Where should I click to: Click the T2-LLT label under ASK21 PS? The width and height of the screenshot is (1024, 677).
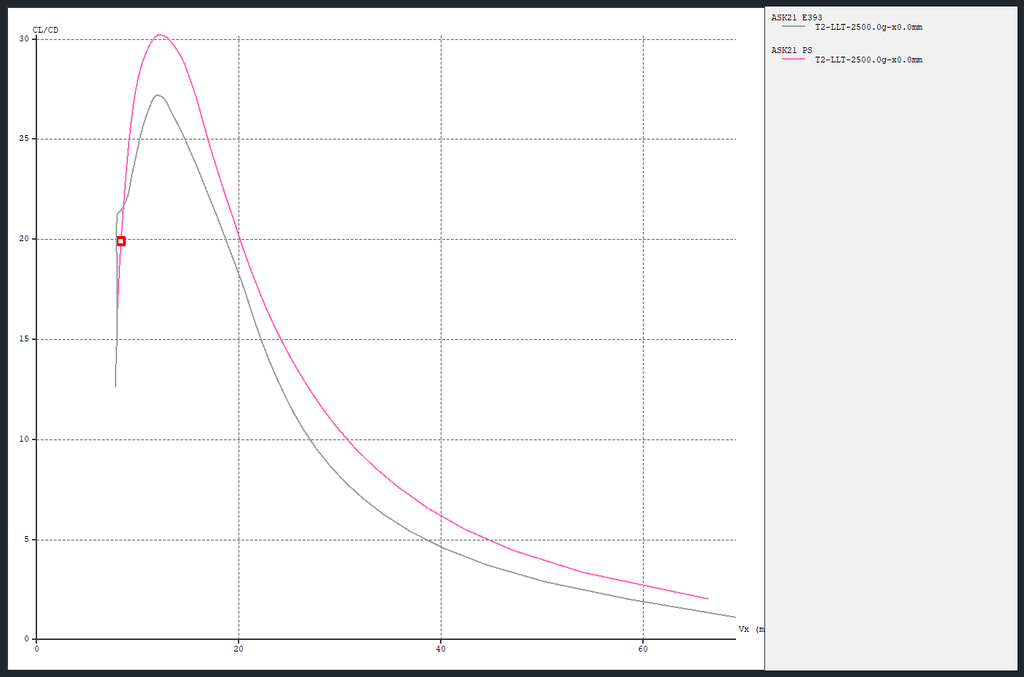point(868,60)
